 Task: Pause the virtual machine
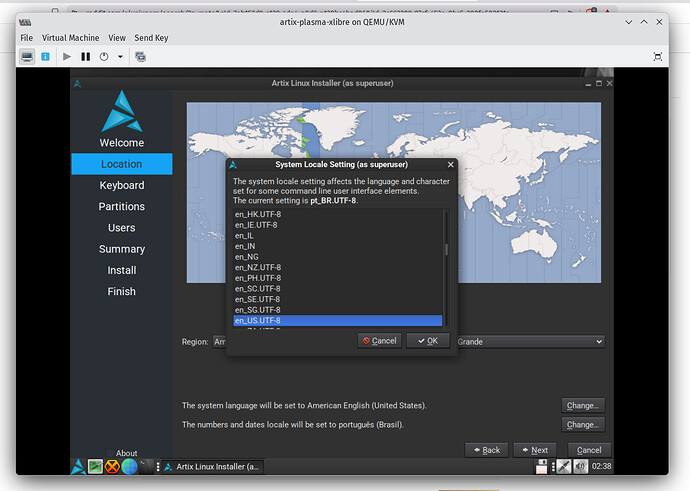pos(85,57)
